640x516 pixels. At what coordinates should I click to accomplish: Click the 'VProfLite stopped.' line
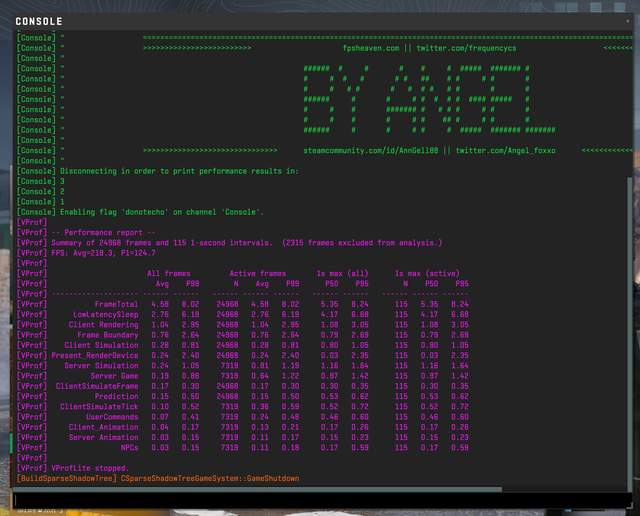(x=90, y=468)
